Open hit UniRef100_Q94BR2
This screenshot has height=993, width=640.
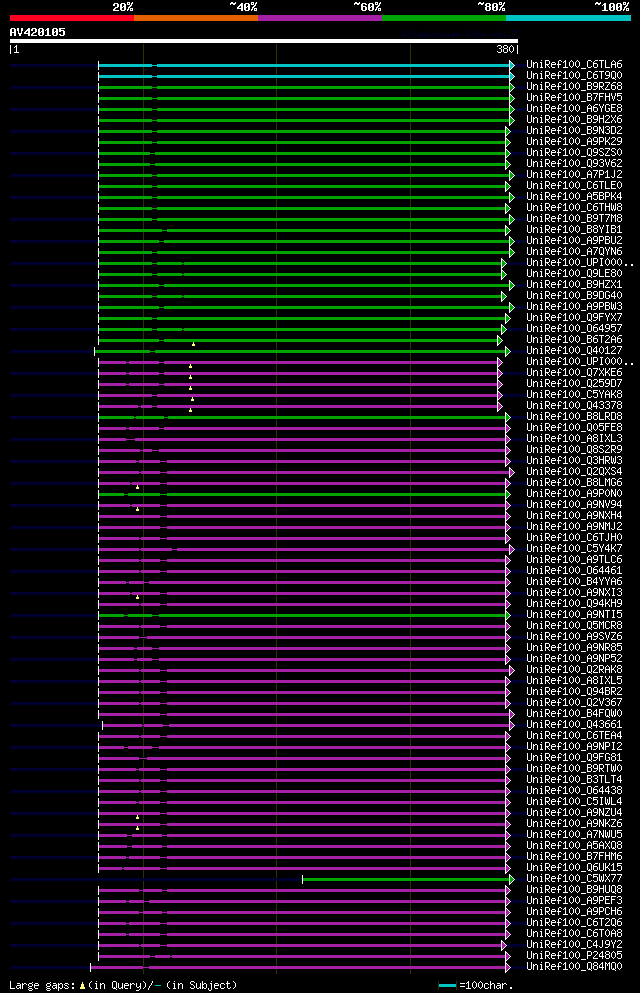(574, 692)
